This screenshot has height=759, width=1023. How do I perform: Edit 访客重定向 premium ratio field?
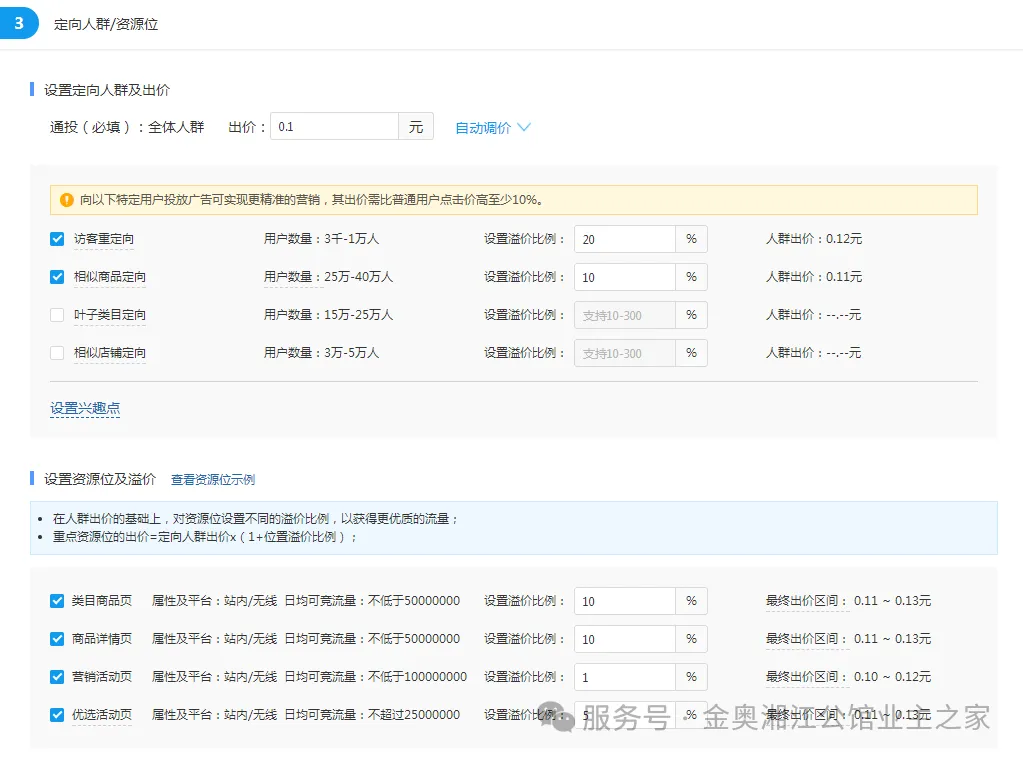coord(624,239)
